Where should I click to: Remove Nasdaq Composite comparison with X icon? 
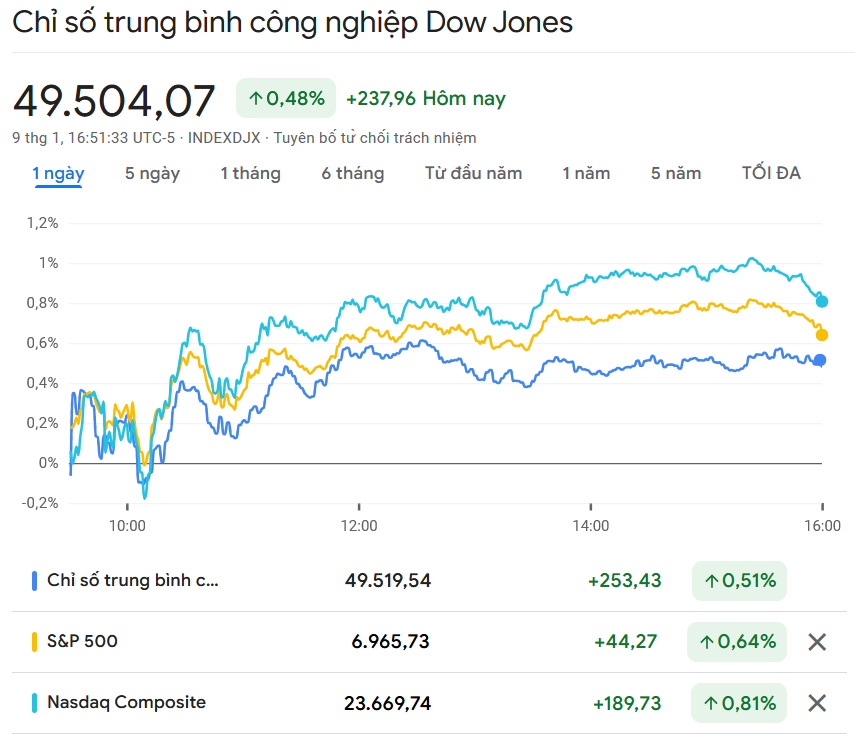pyautogui.click(x=817, y=704)
